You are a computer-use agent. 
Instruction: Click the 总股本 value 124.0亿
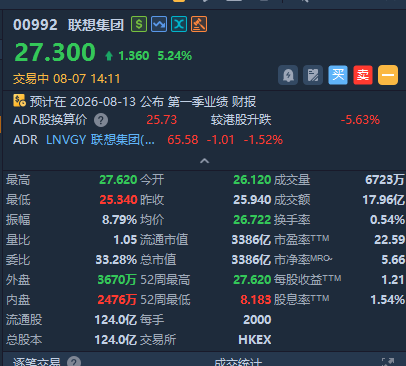click(x=116, y=340)
